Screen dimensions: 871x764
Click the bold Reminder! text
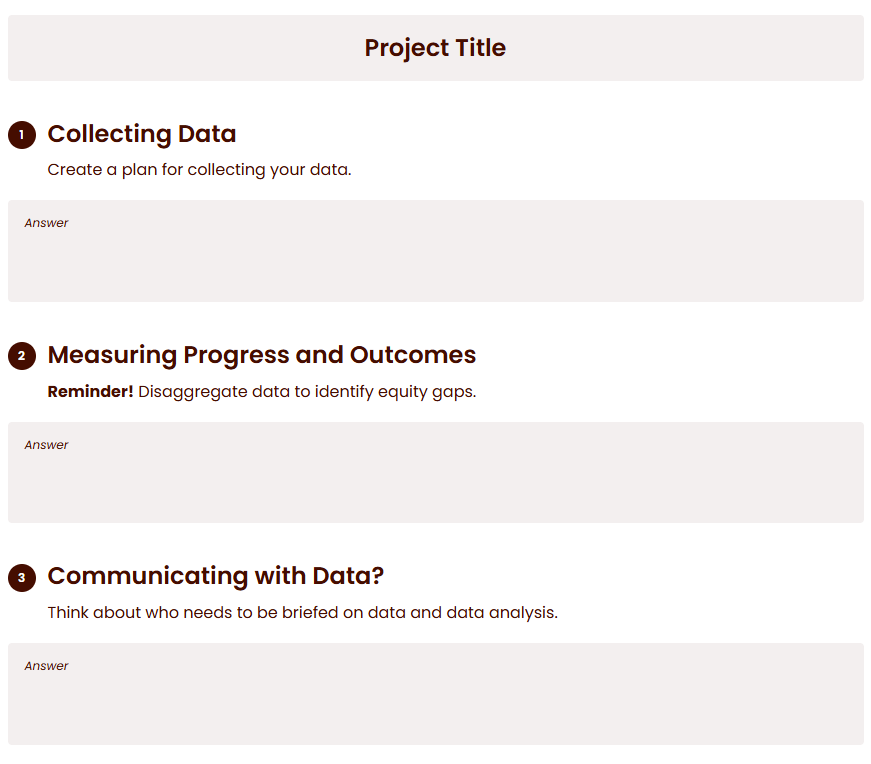[x=91, y=391]
